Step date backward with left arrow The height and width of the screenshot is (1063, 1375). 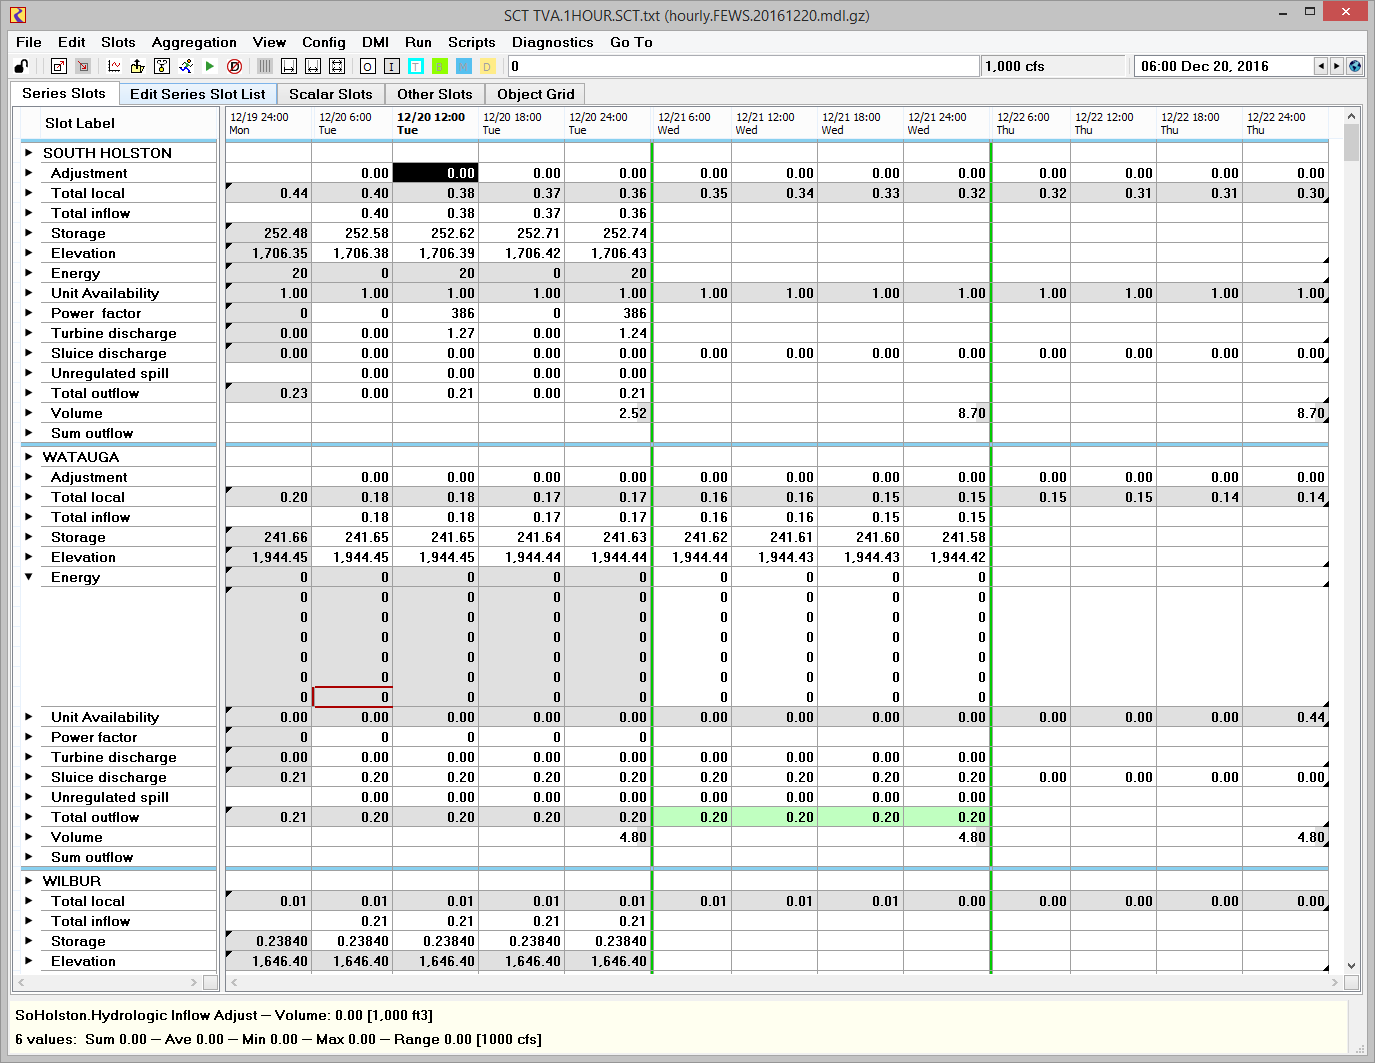[1321, 66]
